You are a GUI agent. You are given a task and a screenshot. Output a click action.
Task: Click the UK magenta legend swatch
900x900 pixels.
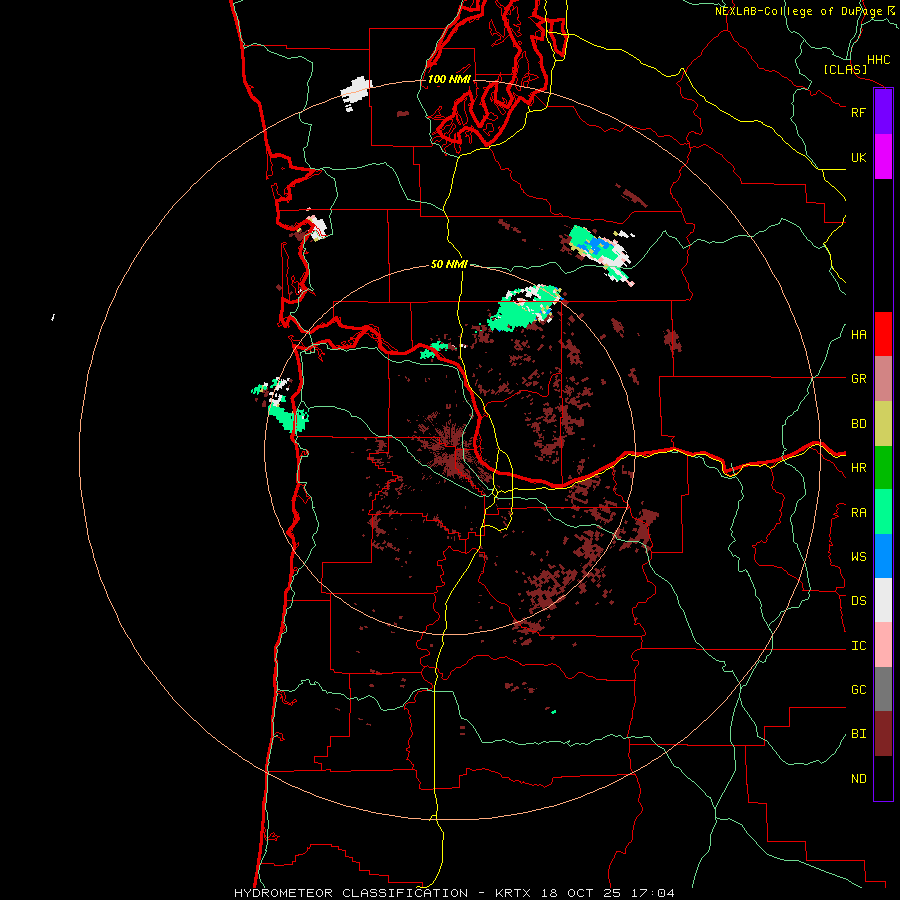[x=883, y=157]
